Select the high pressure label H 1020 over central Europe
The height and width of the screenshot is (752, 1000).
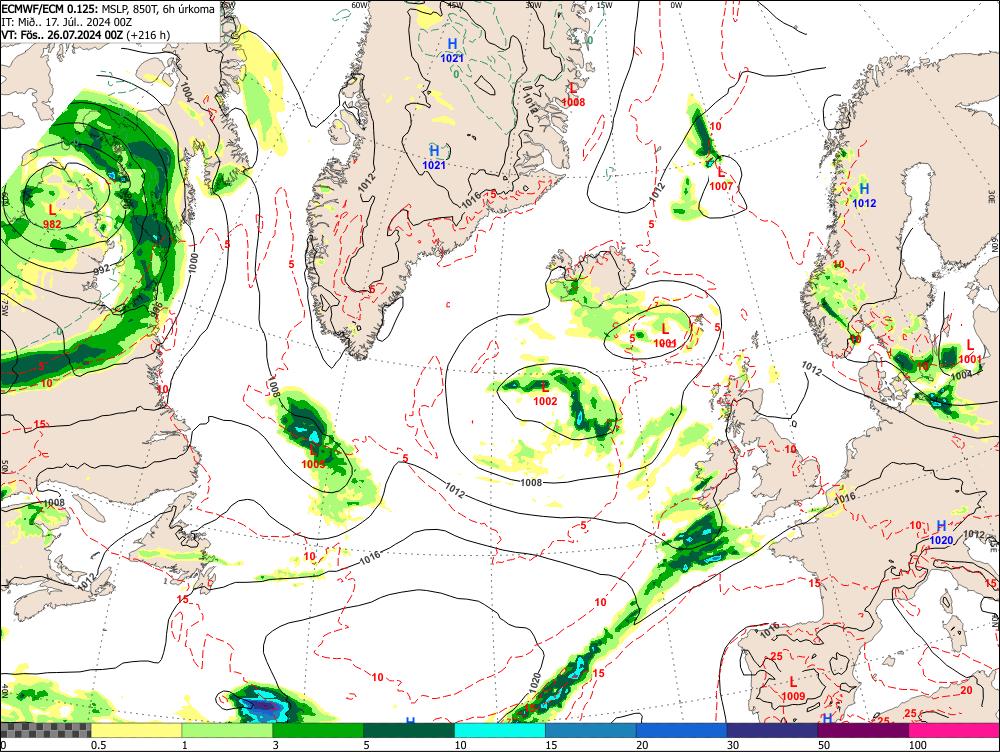[x=941, y=533]
